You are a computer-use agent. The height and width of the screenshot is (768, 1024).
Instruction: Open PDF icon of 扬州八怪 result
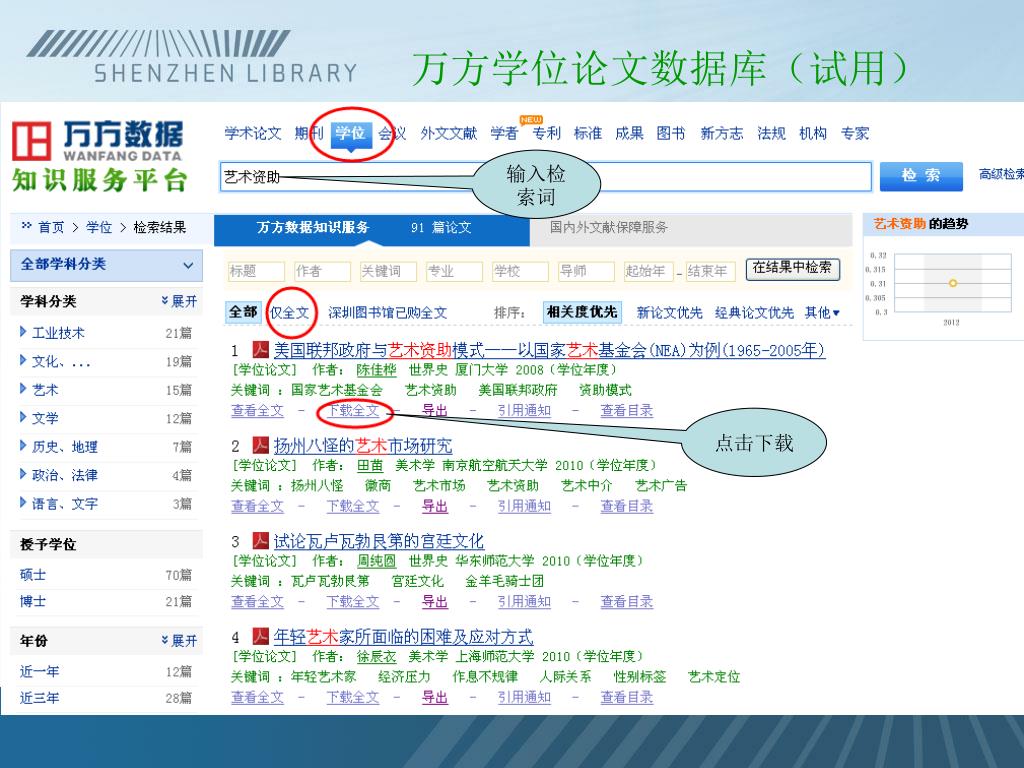pos(261,445)
